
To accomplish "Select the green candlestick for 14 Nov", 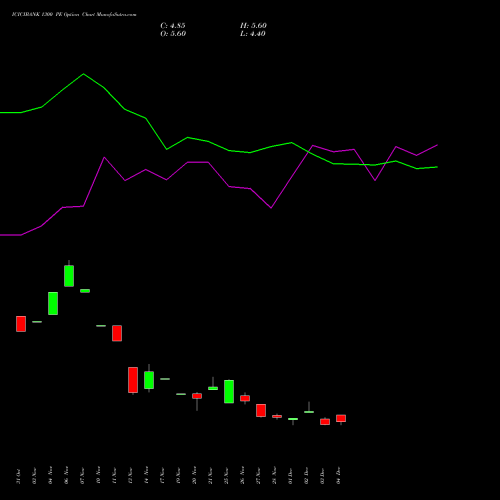I will point(149,380).
